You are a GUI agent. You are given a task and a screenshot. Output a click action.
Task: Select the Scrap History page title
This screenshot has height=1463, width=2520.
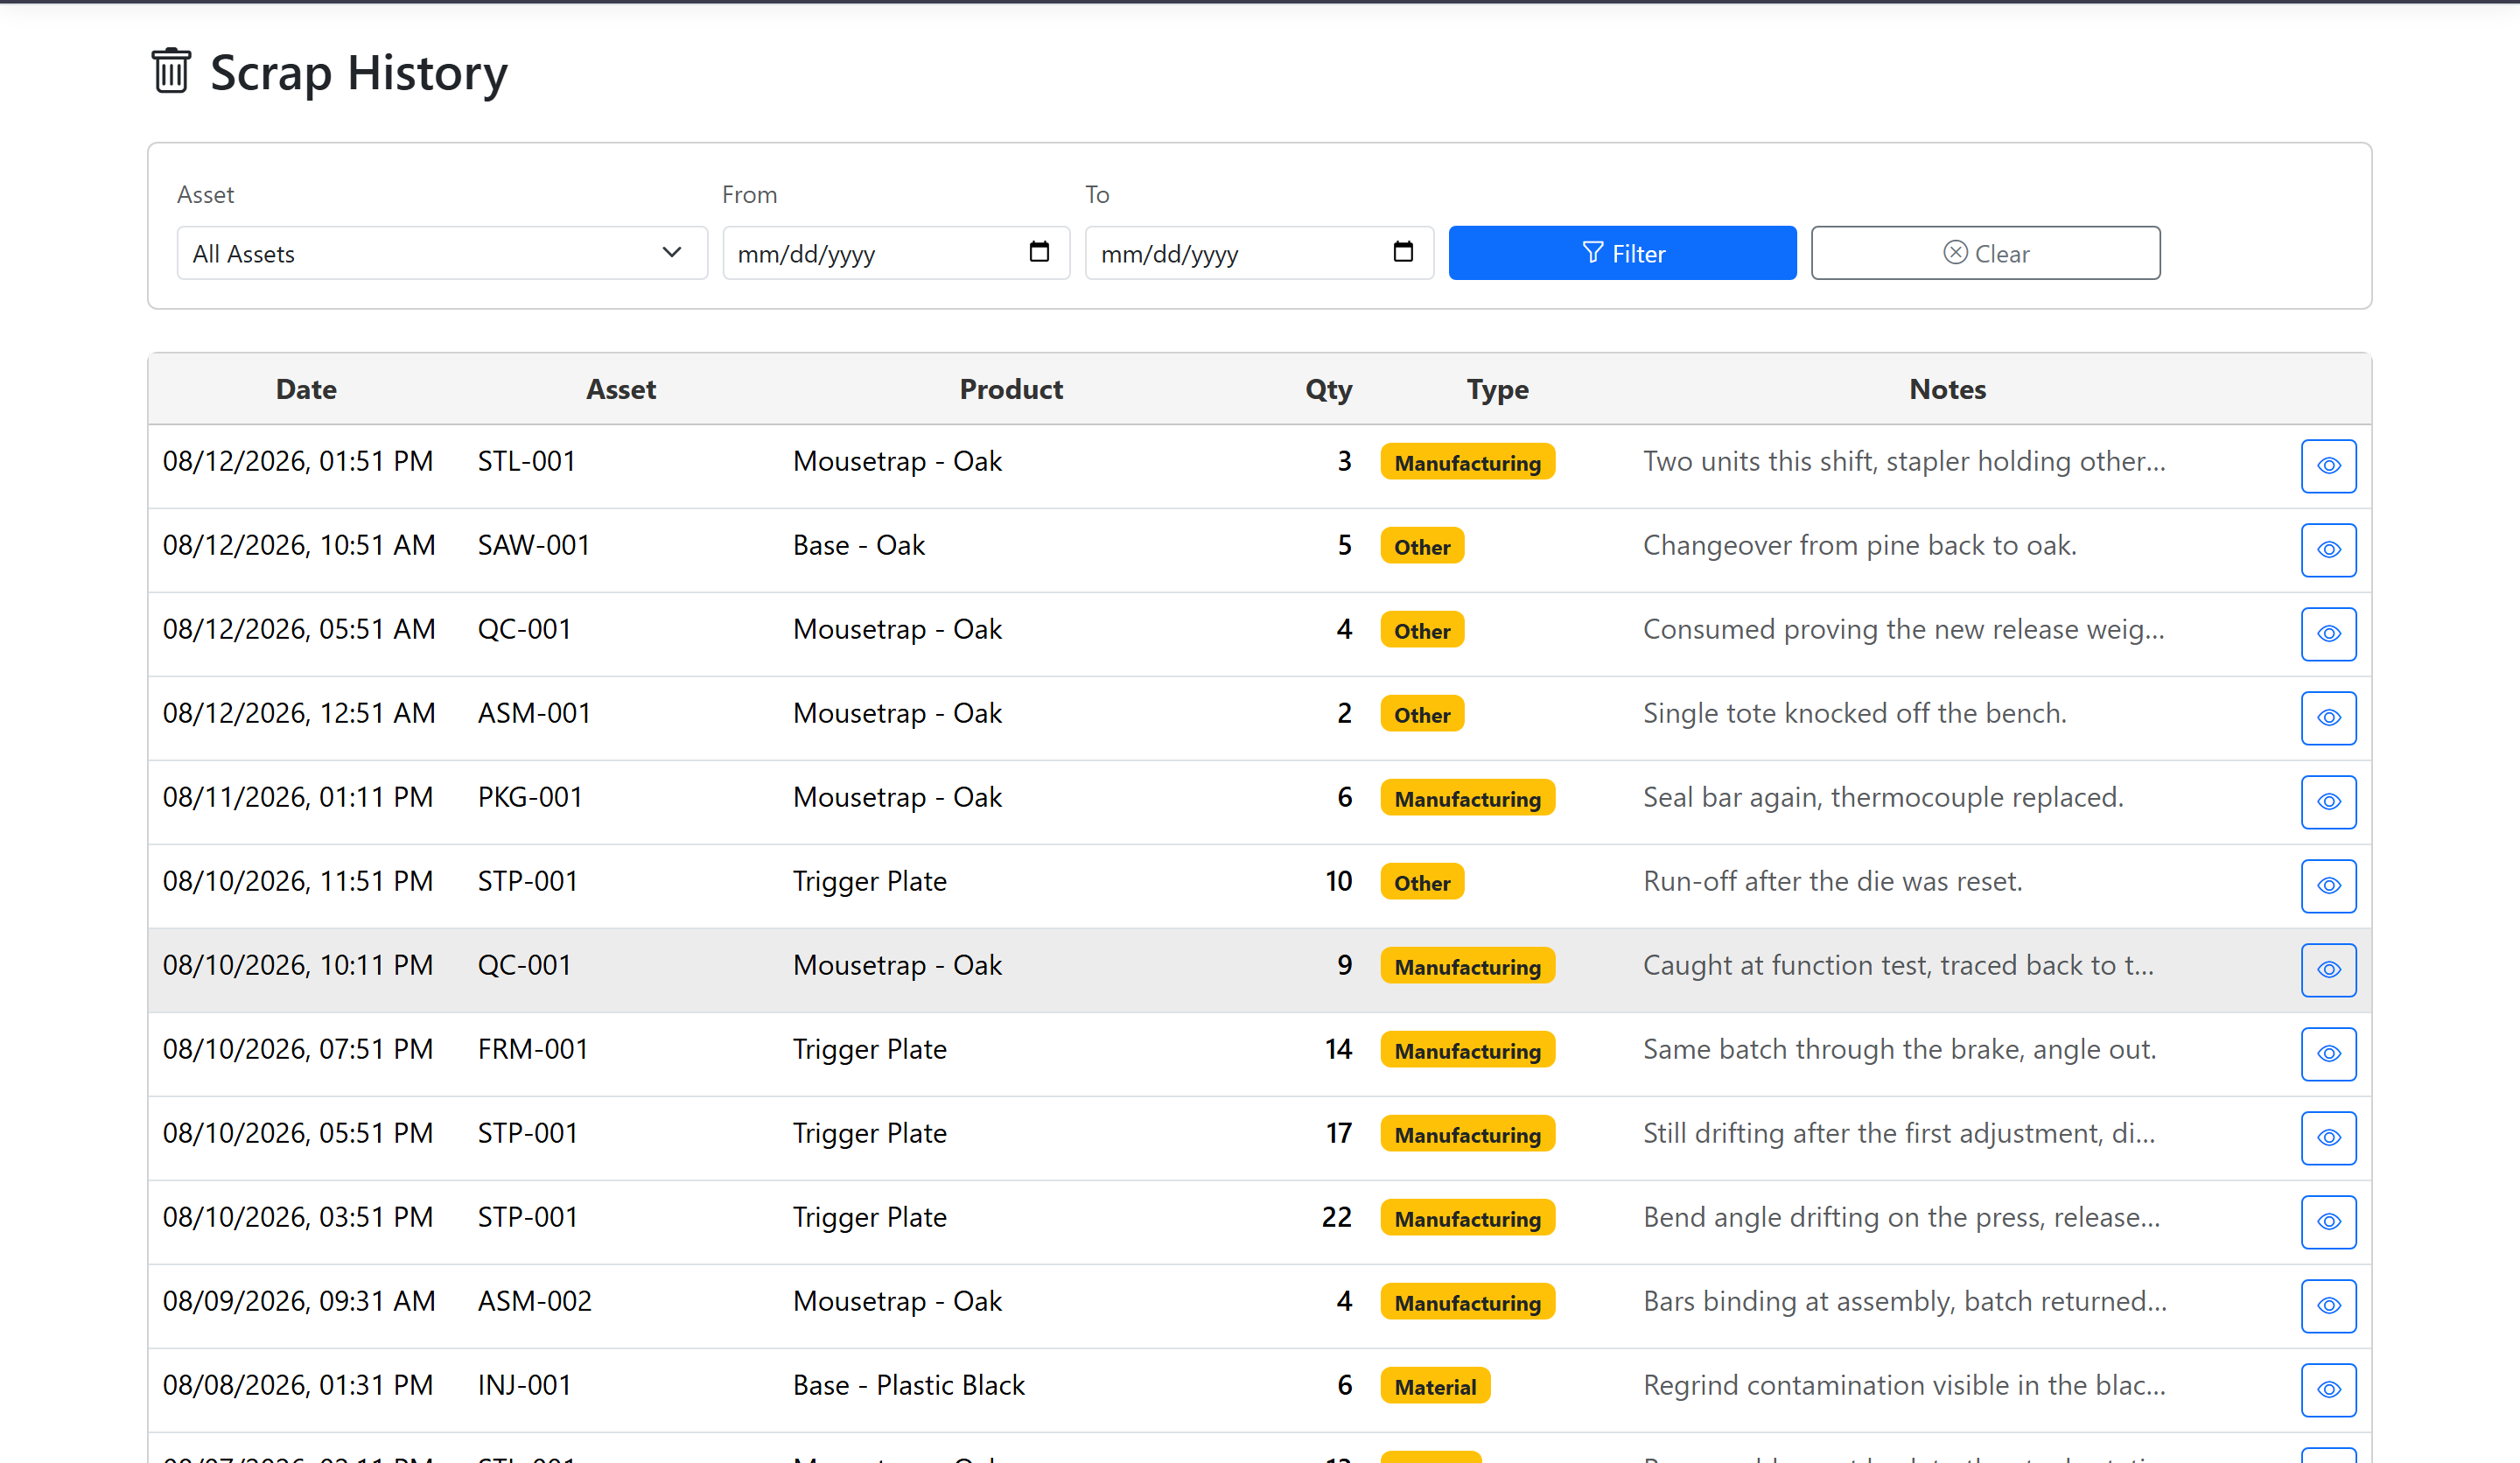358,73
